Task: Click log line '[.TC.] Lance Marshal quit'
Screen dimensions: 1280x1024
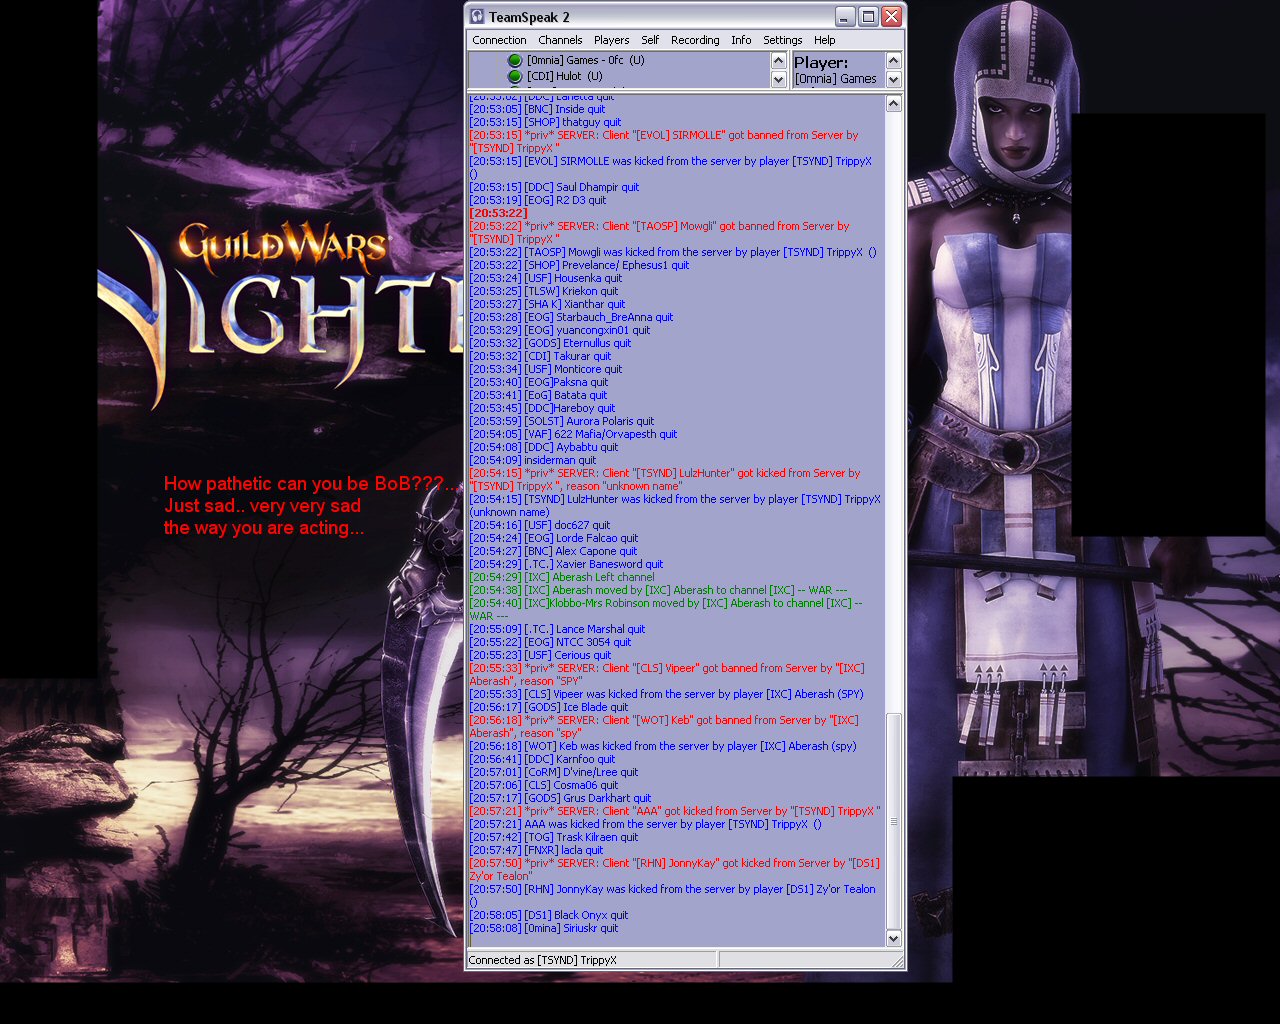Action: [557, 629]
